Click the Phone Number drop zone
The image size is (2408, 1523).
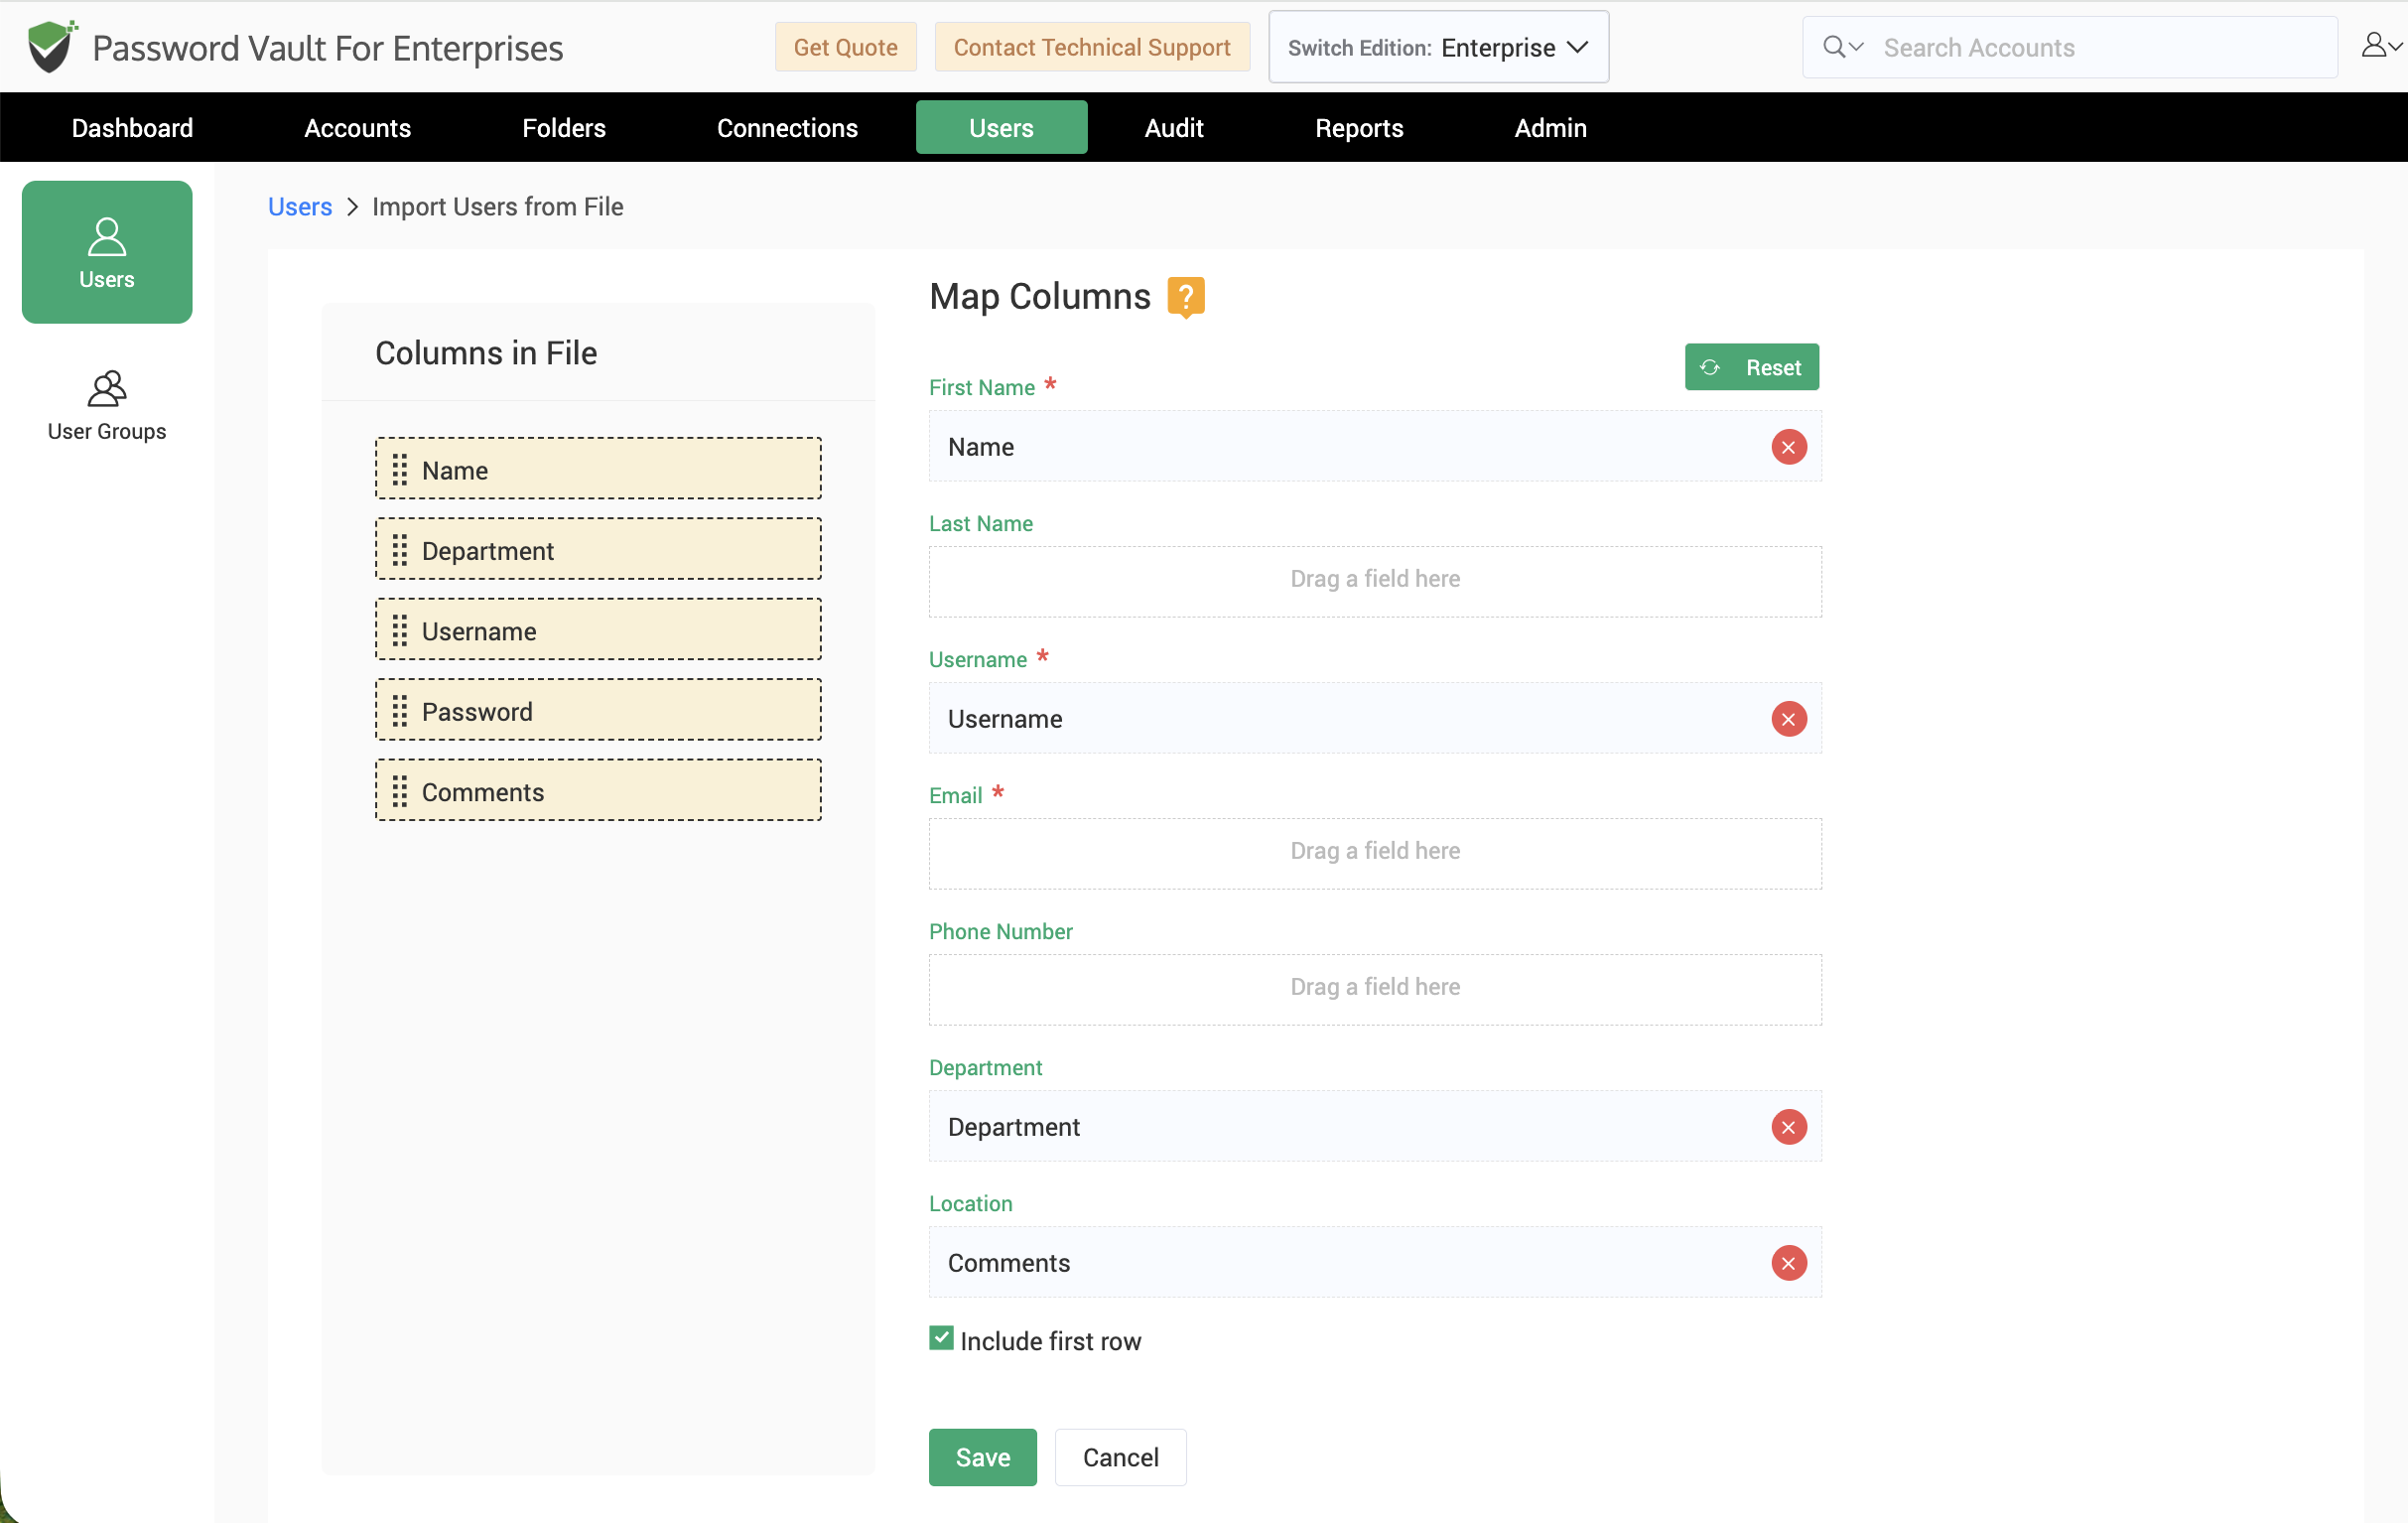(x=1375, y=989)
